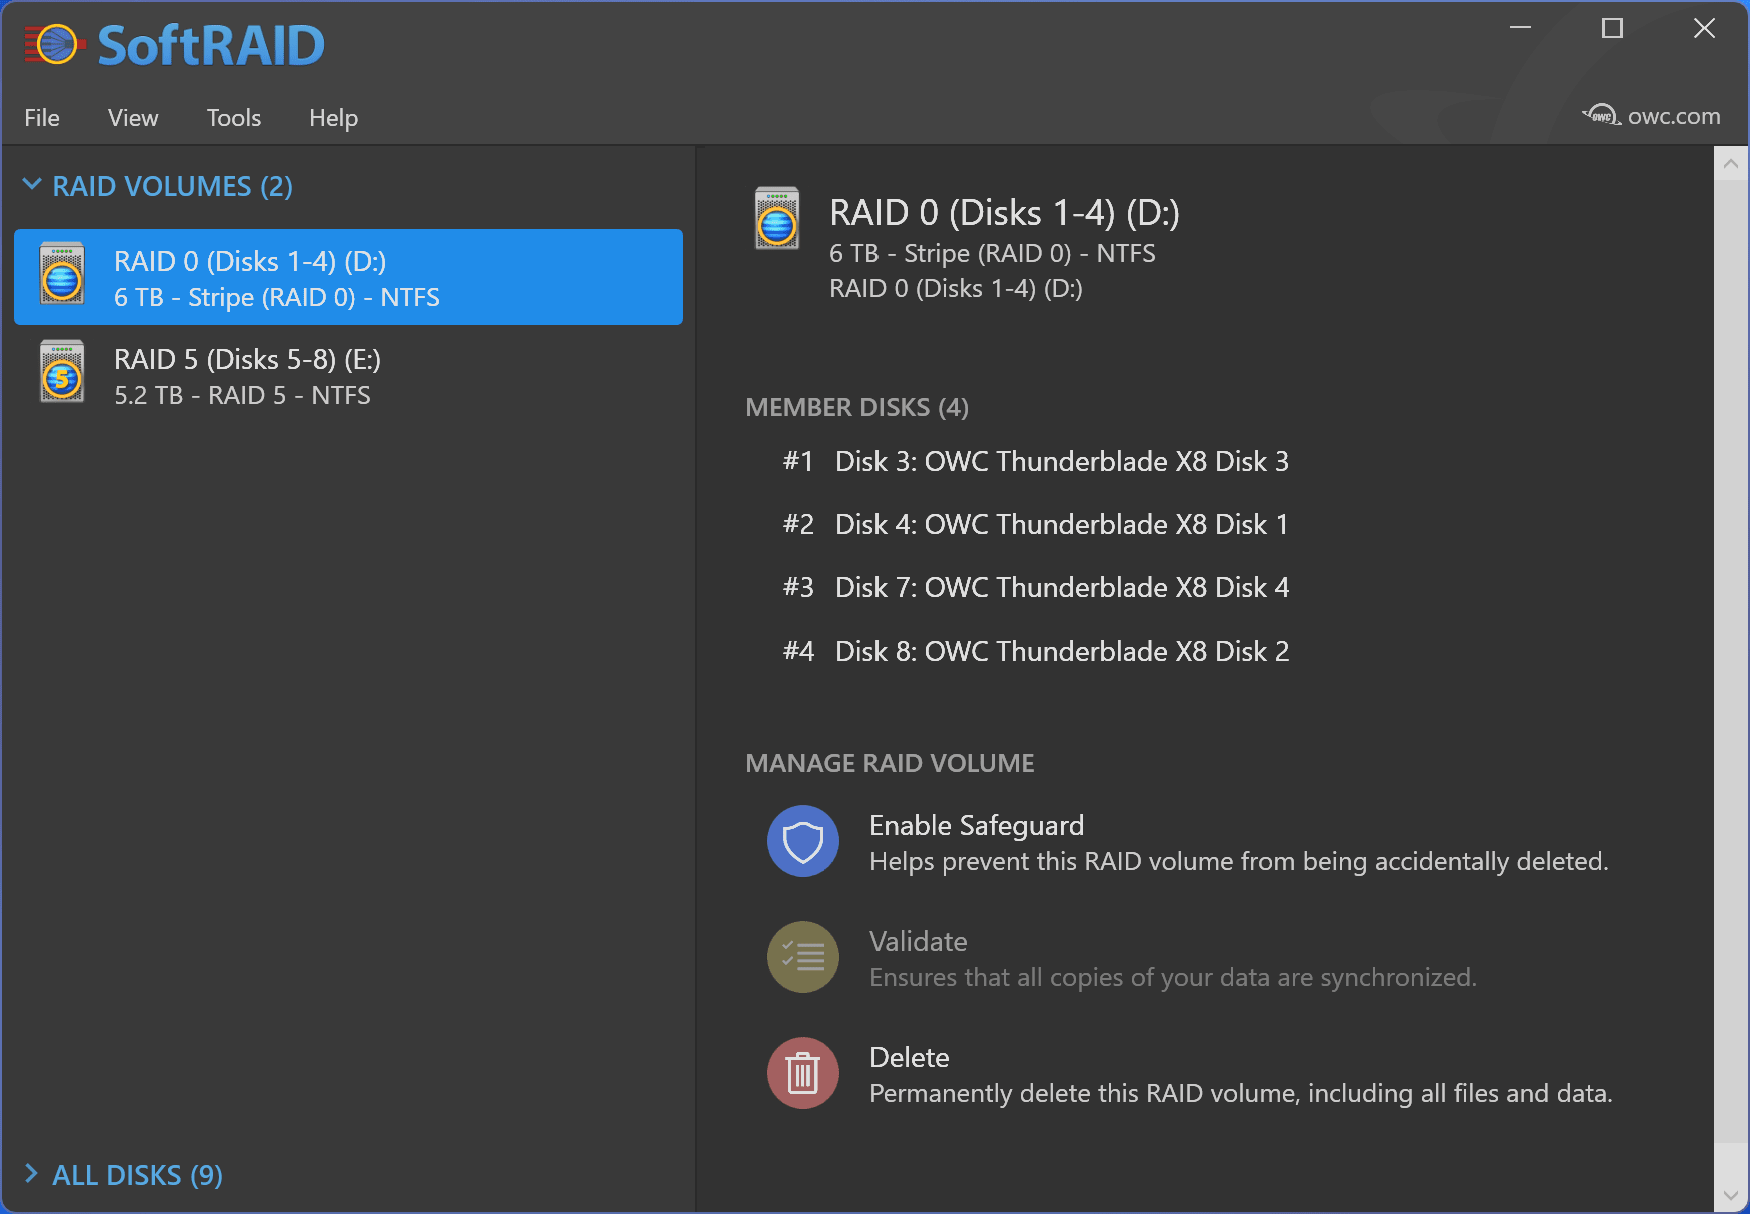Click the RAID 0 volume icon in sidebar

62,274
